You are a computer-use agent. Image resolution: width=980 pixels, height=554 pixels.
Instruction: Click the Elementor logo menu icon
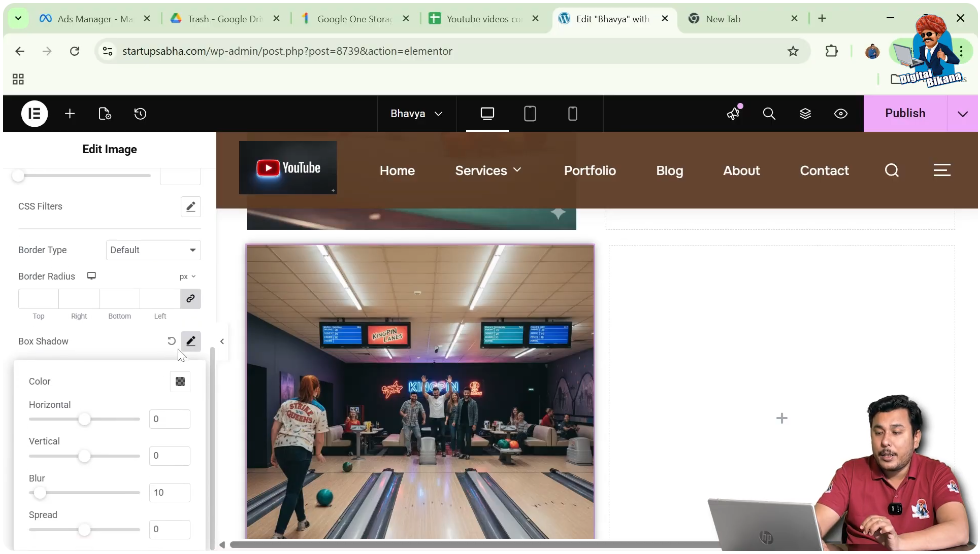(x=35, y=114)
